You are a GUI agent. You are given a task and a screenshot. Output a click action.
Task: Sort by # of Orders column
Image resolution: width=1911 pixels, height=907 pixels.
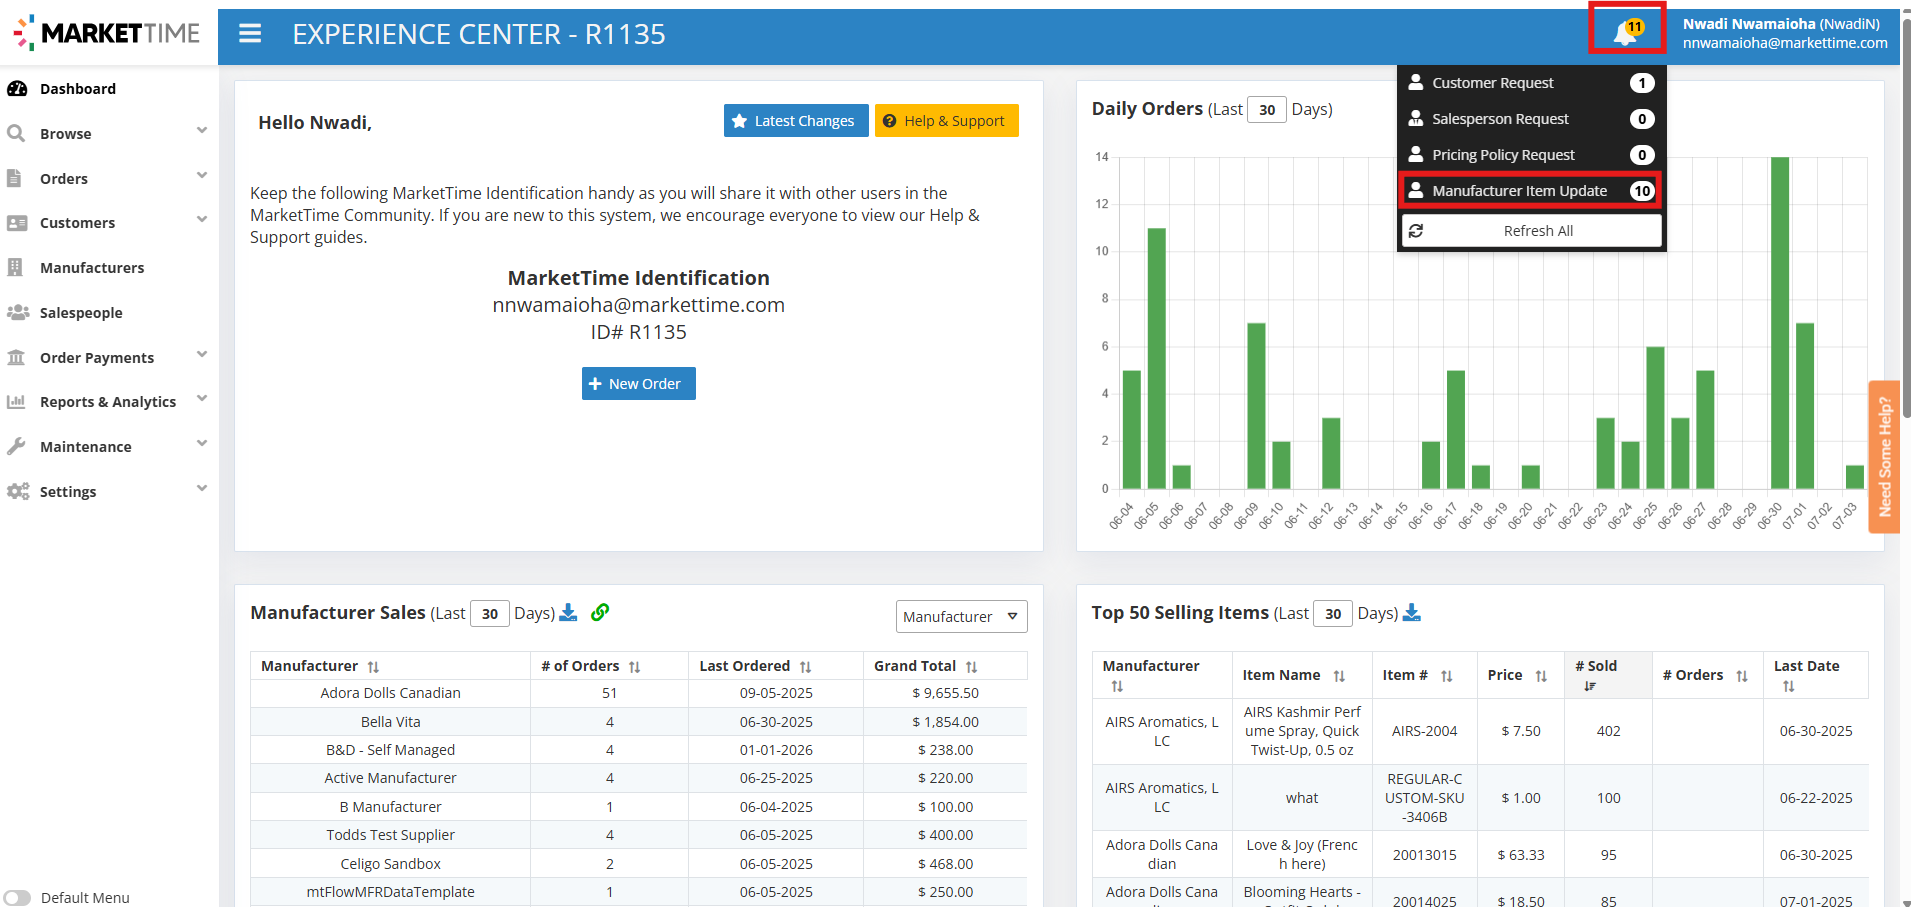[x=635, y=667]
